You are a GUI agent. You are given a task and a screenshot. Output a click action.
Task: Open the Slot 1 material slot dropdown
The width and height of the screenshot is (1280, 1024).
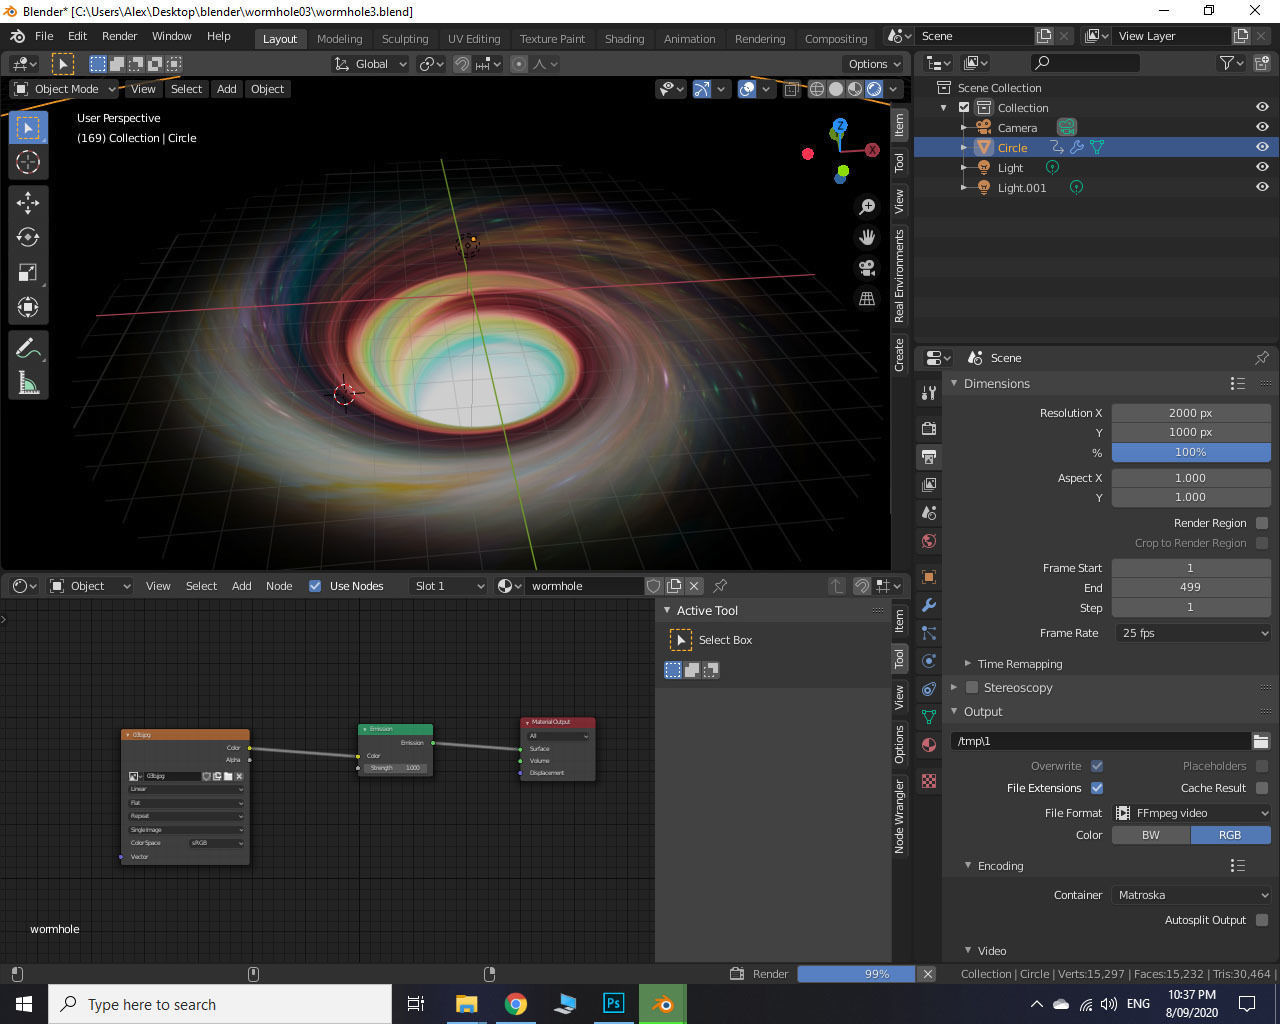[449, 586]
